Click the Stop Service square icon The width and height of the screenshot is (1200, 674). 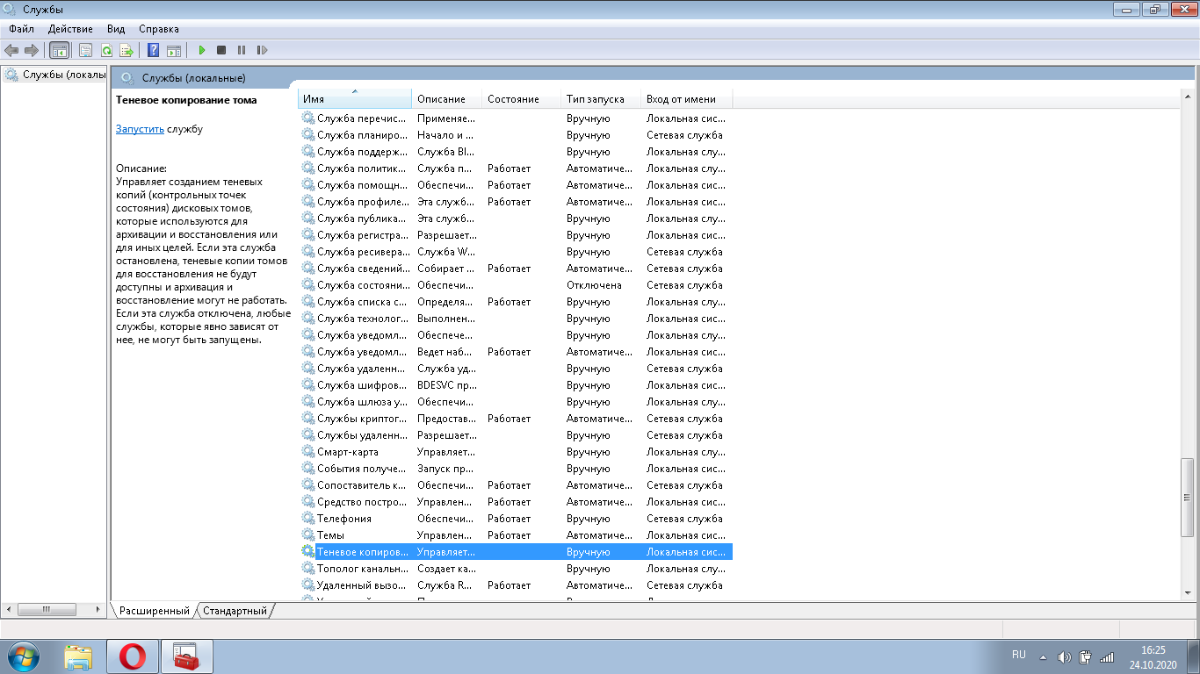click(222, 50)
